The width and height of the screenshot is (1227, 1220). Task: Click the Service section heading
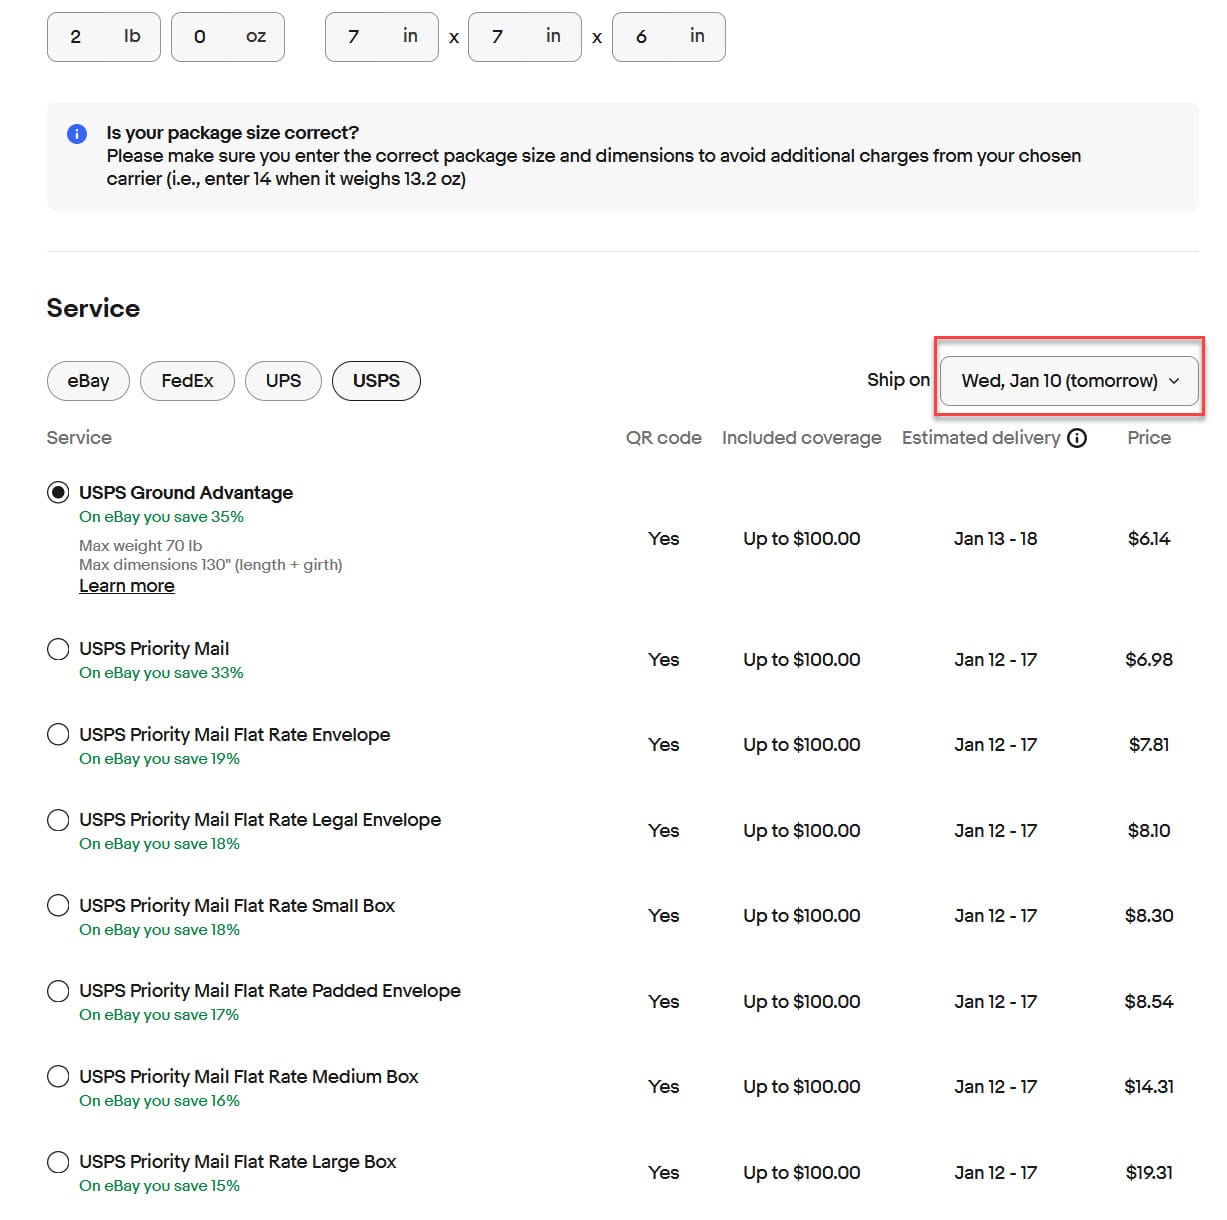pos(93,308)
